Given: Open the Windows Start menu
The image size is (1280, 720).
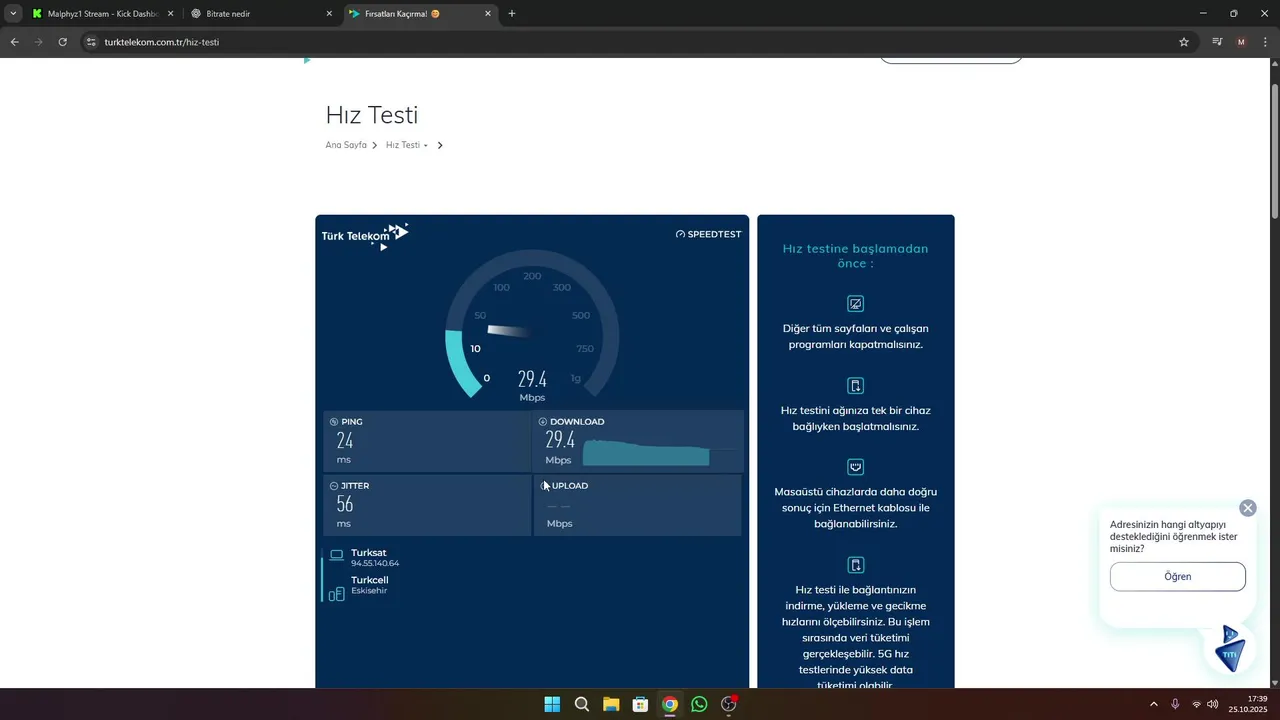Looking at the screenshot, I should click(x=552, y=704).
